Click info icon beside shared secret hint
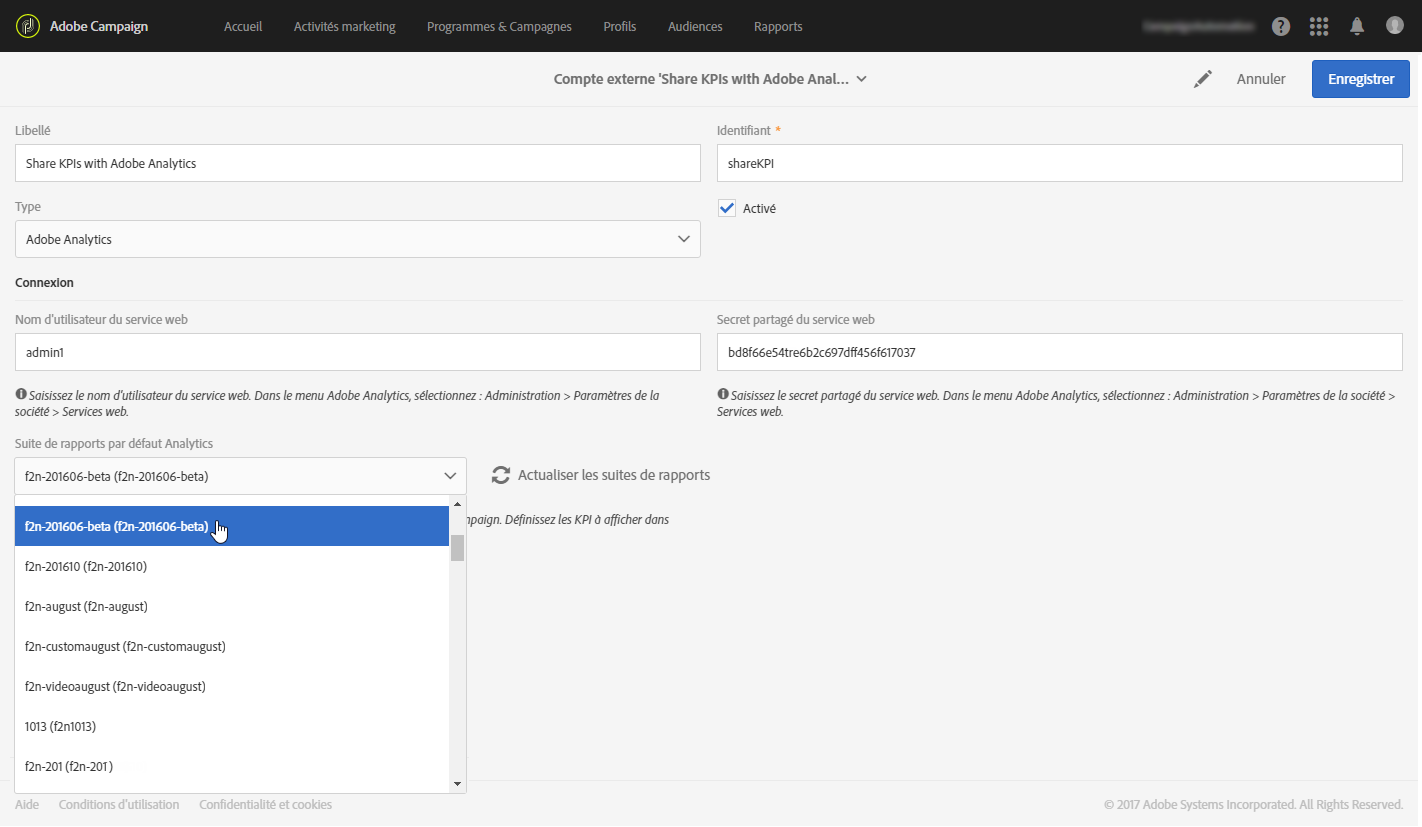The width and height of the screenshot is (1422, 827). tap(723, 395)
